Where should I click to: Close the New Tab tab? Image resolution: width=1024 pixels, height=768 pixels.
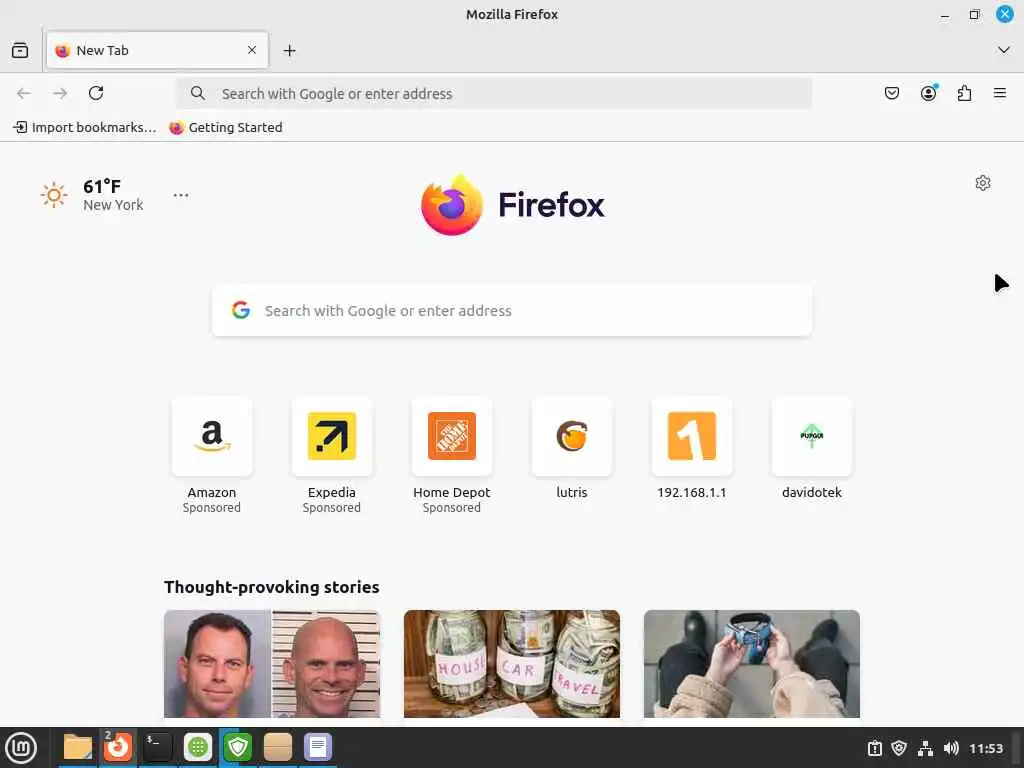point(251,50)
